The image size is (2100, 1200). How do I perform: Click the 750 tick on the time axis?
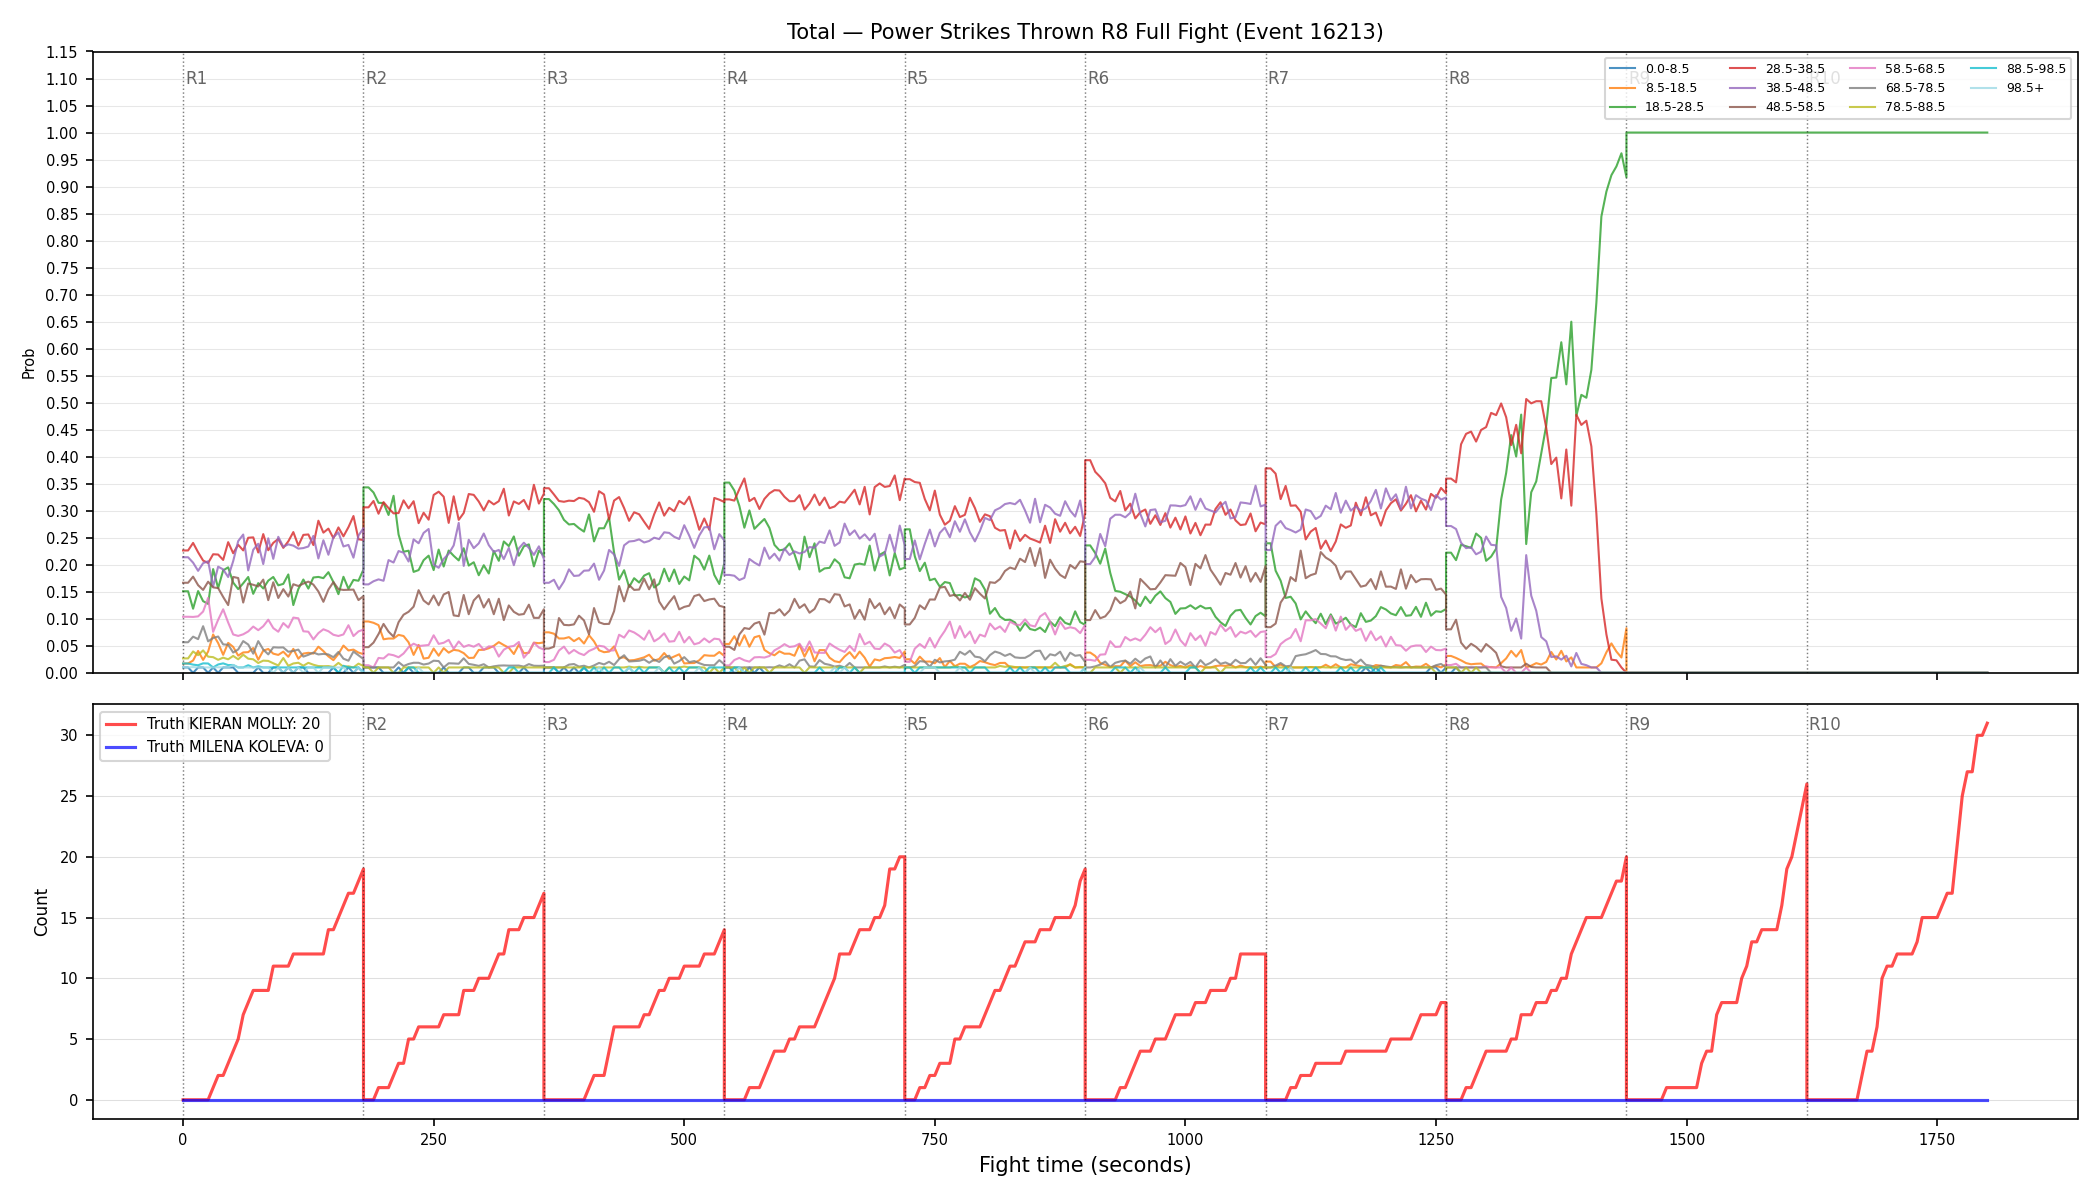[934, 1139]
